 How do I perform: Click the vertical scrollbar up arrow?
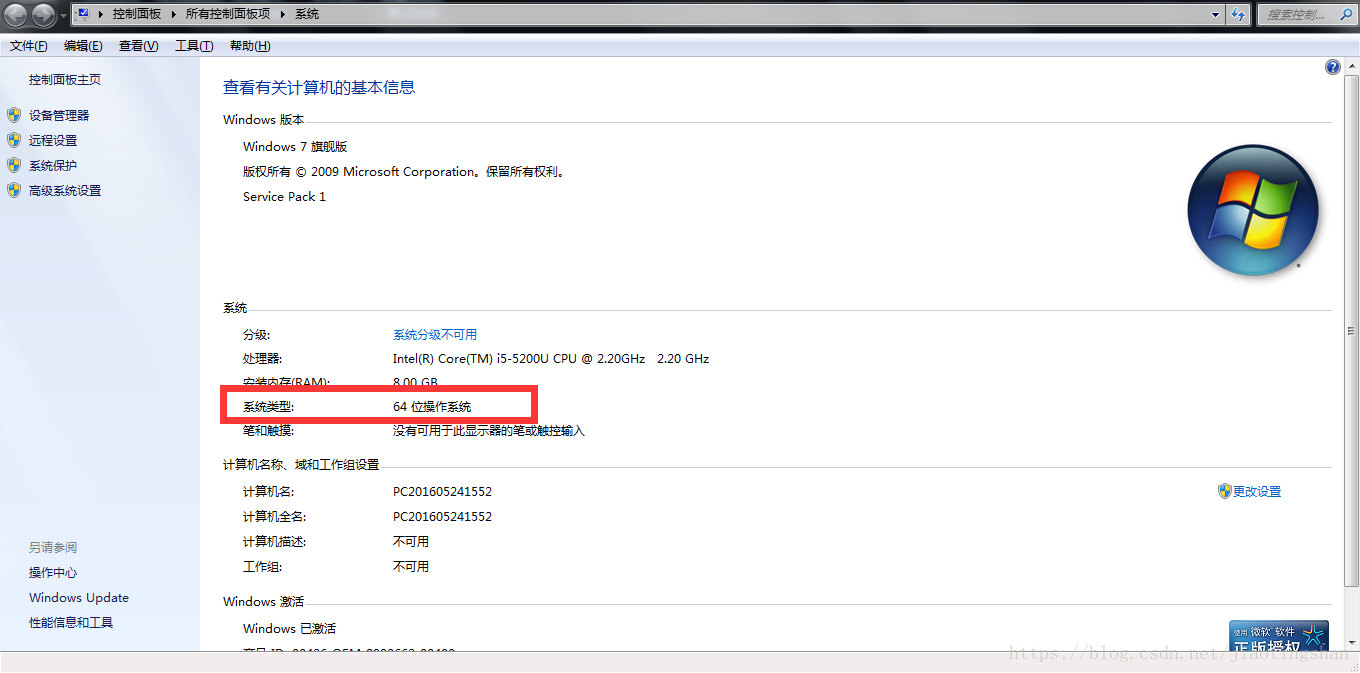[1352, 65]
